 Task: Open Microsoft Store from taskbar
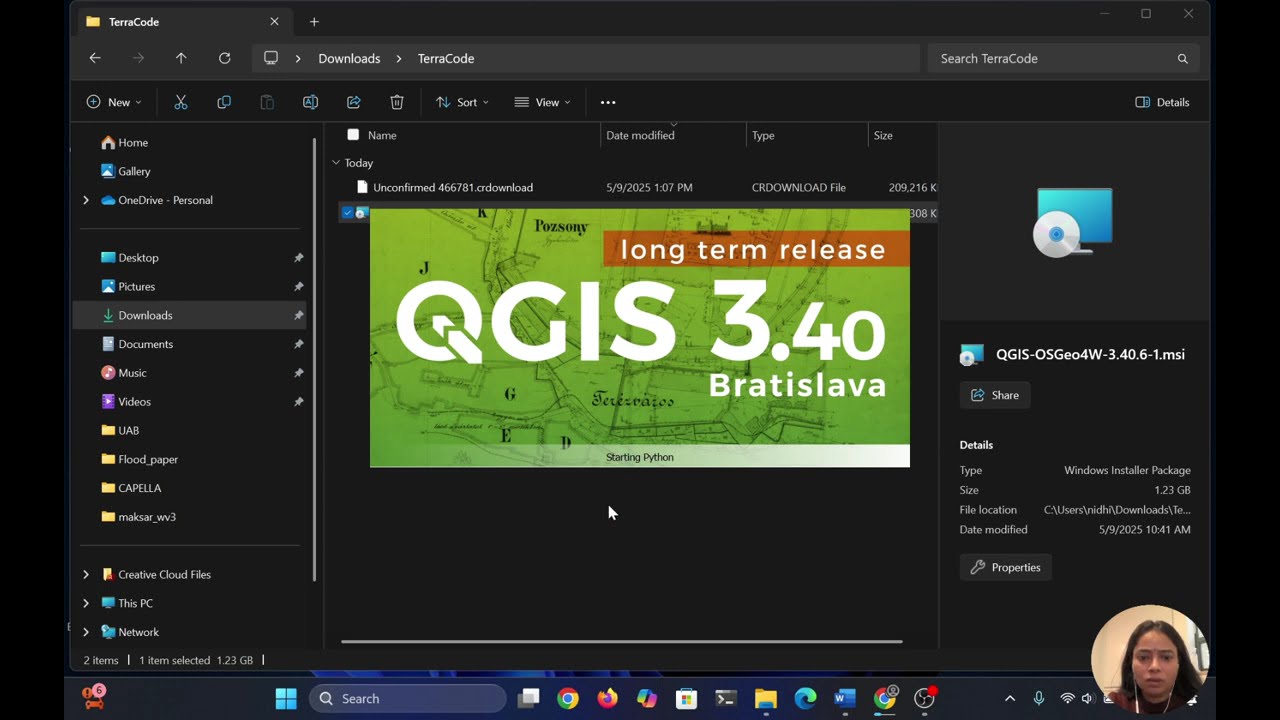pyautogui.click(x=686, y=698)
